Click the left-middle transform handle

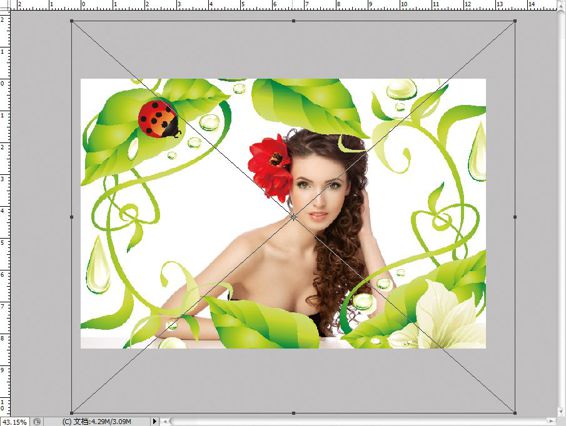click(71, 217)
